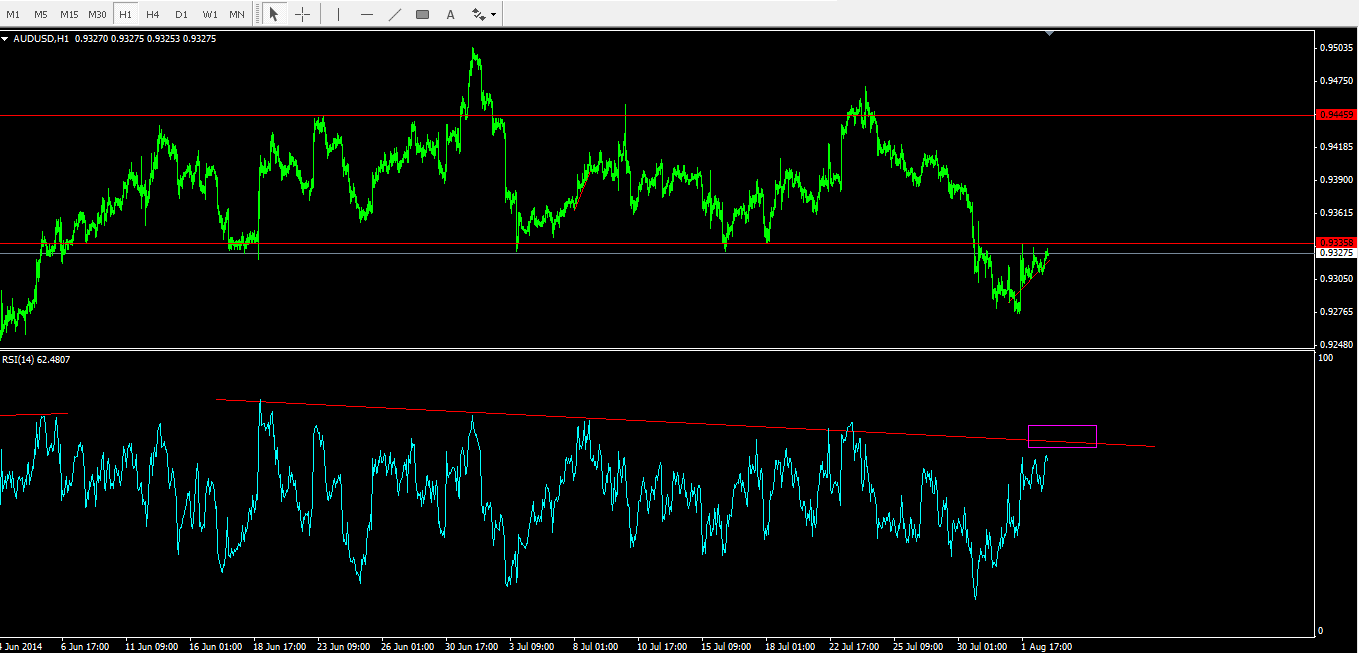
Task: Click the 22 Jul 17:00 time label
Action: pos(855,646)
